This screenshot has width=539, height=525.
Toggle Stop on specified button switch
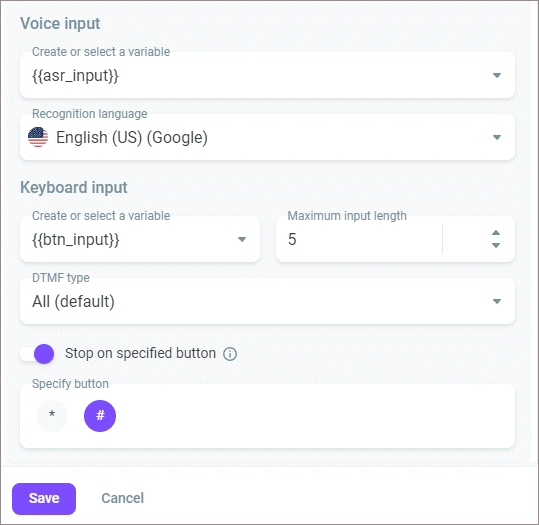(37, 354)
